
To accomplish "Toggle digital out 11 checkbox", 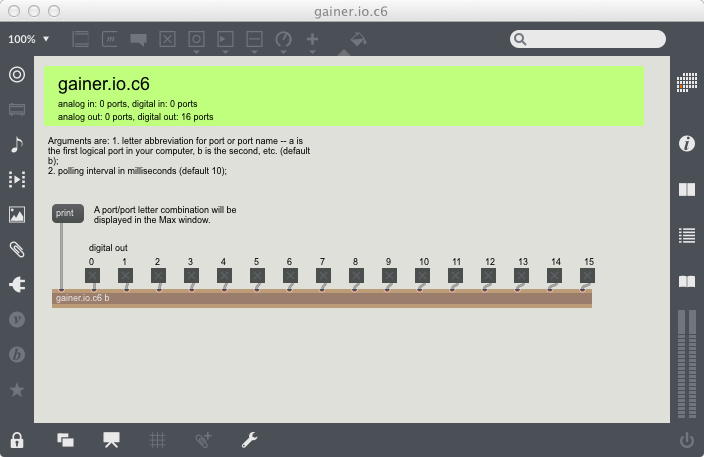I will tap(455, 276).
